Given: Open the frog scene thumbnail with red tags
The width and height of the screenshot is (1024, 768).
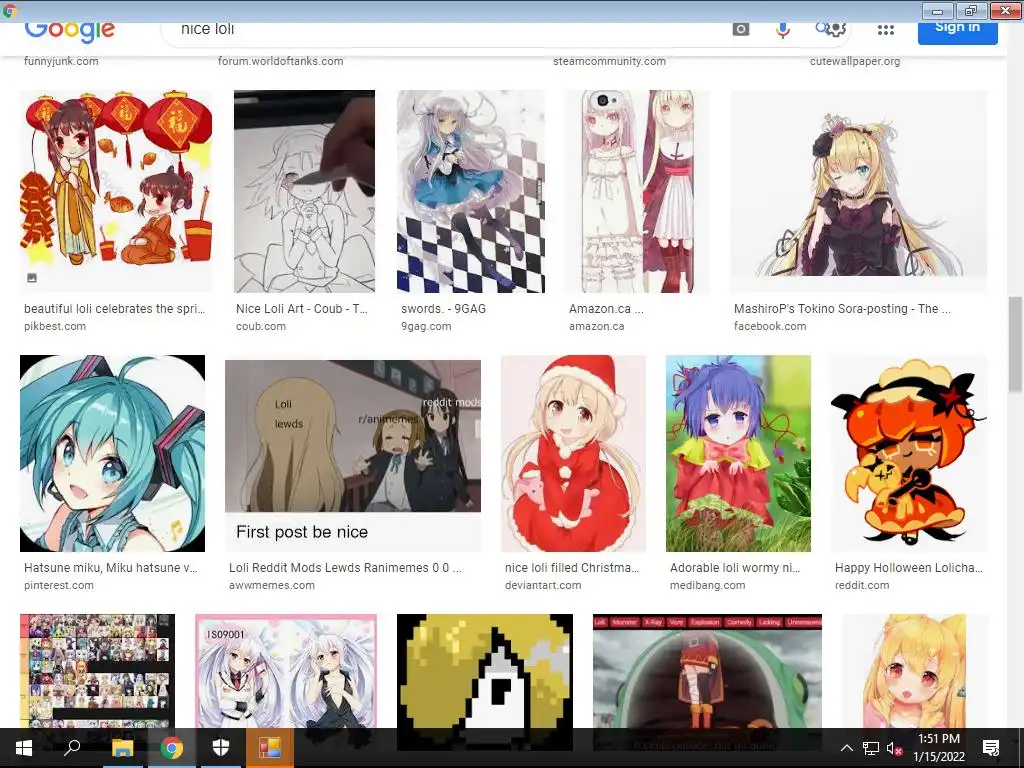Looking at the screenshot, I should (x=707, y=671).
